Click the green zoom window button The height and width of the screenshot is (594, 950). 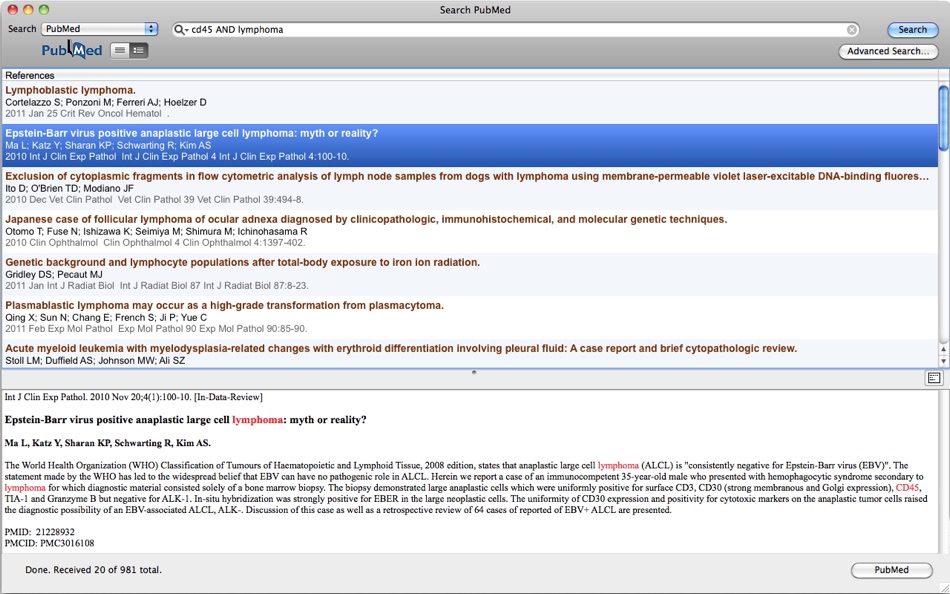click(x=44, y=10)
